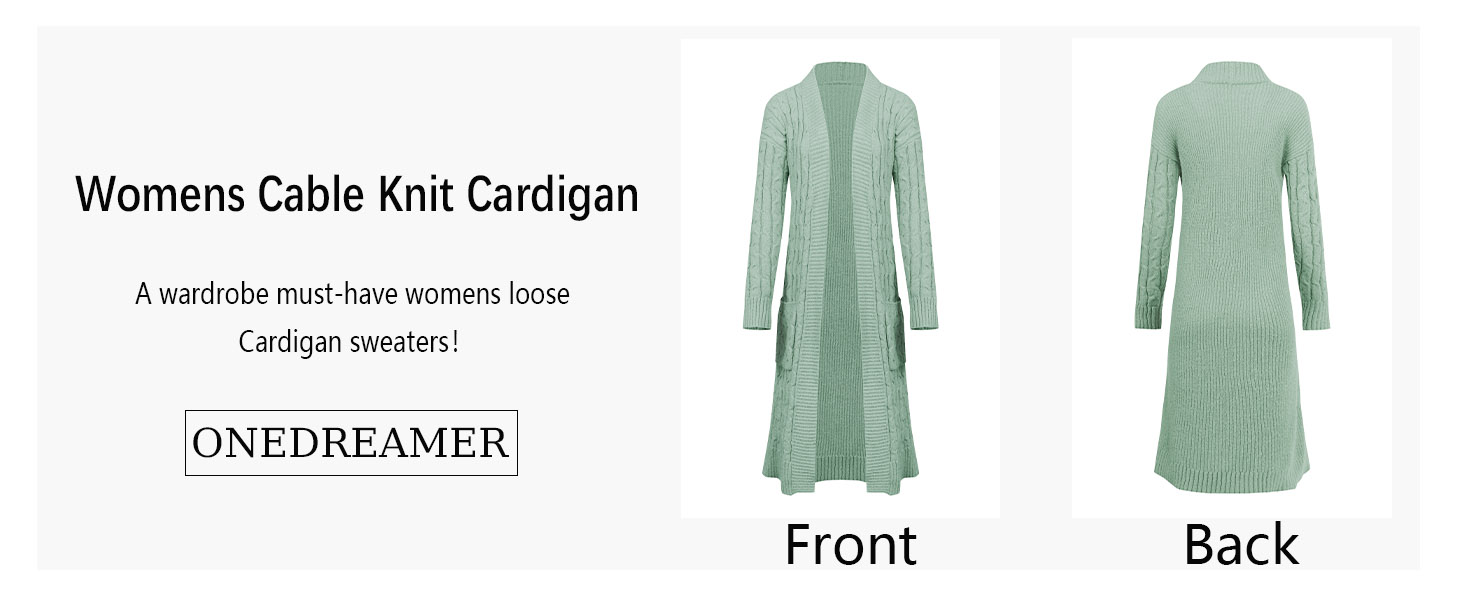Click the wardrobe must-have description line
Screen dimensions: 1464x600
click(352, 295)
